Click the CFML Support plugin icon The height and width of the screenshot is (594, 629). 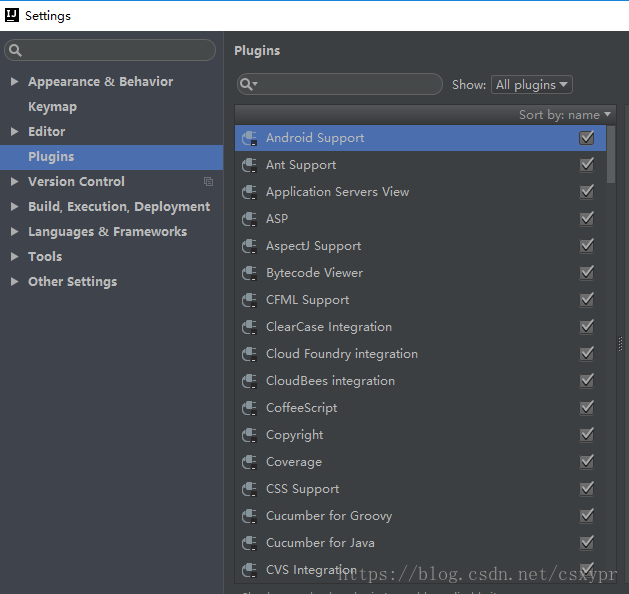[x=249, y=300]
